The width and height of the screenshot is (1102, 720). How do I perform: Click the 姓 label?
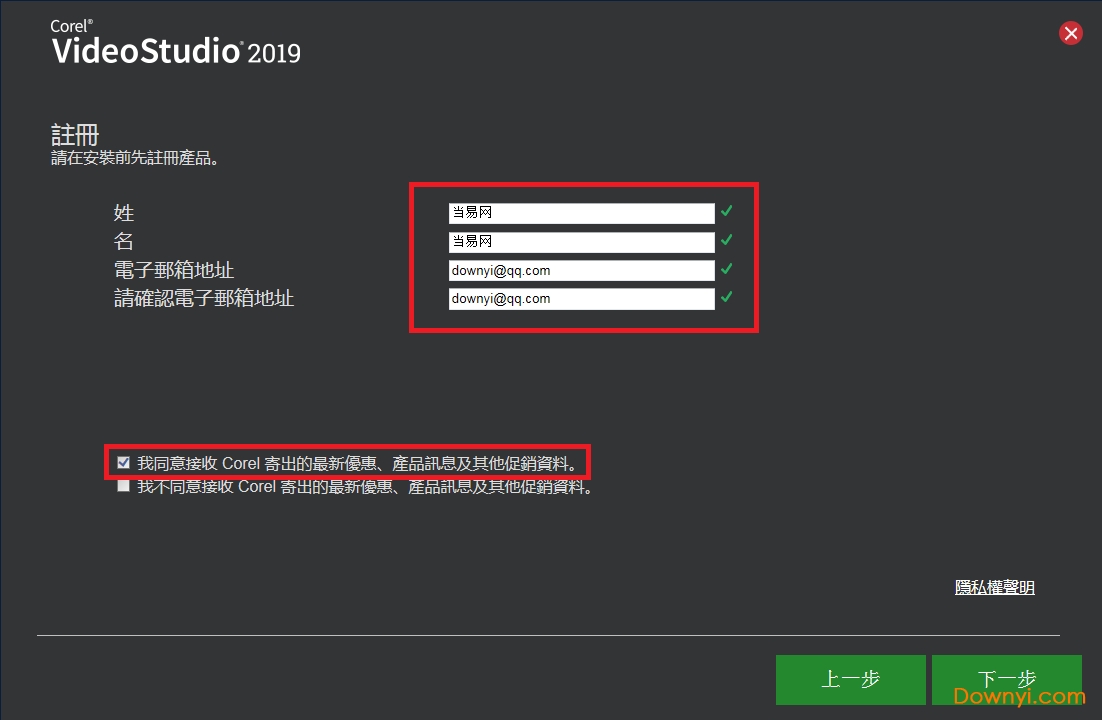(x=124, y=212)
